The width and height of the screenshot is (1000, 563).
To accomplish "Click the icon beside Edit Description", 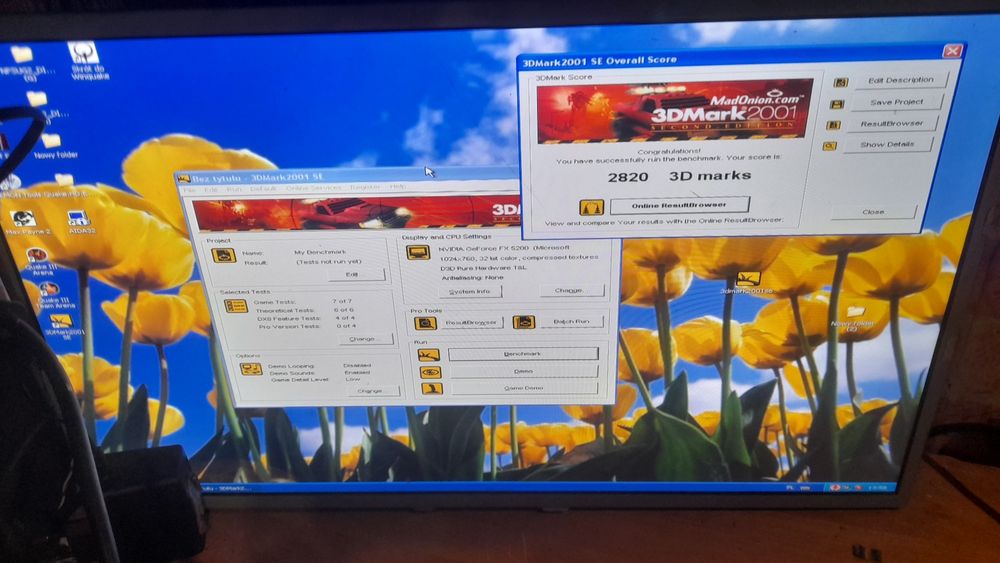I will [841, 82].
